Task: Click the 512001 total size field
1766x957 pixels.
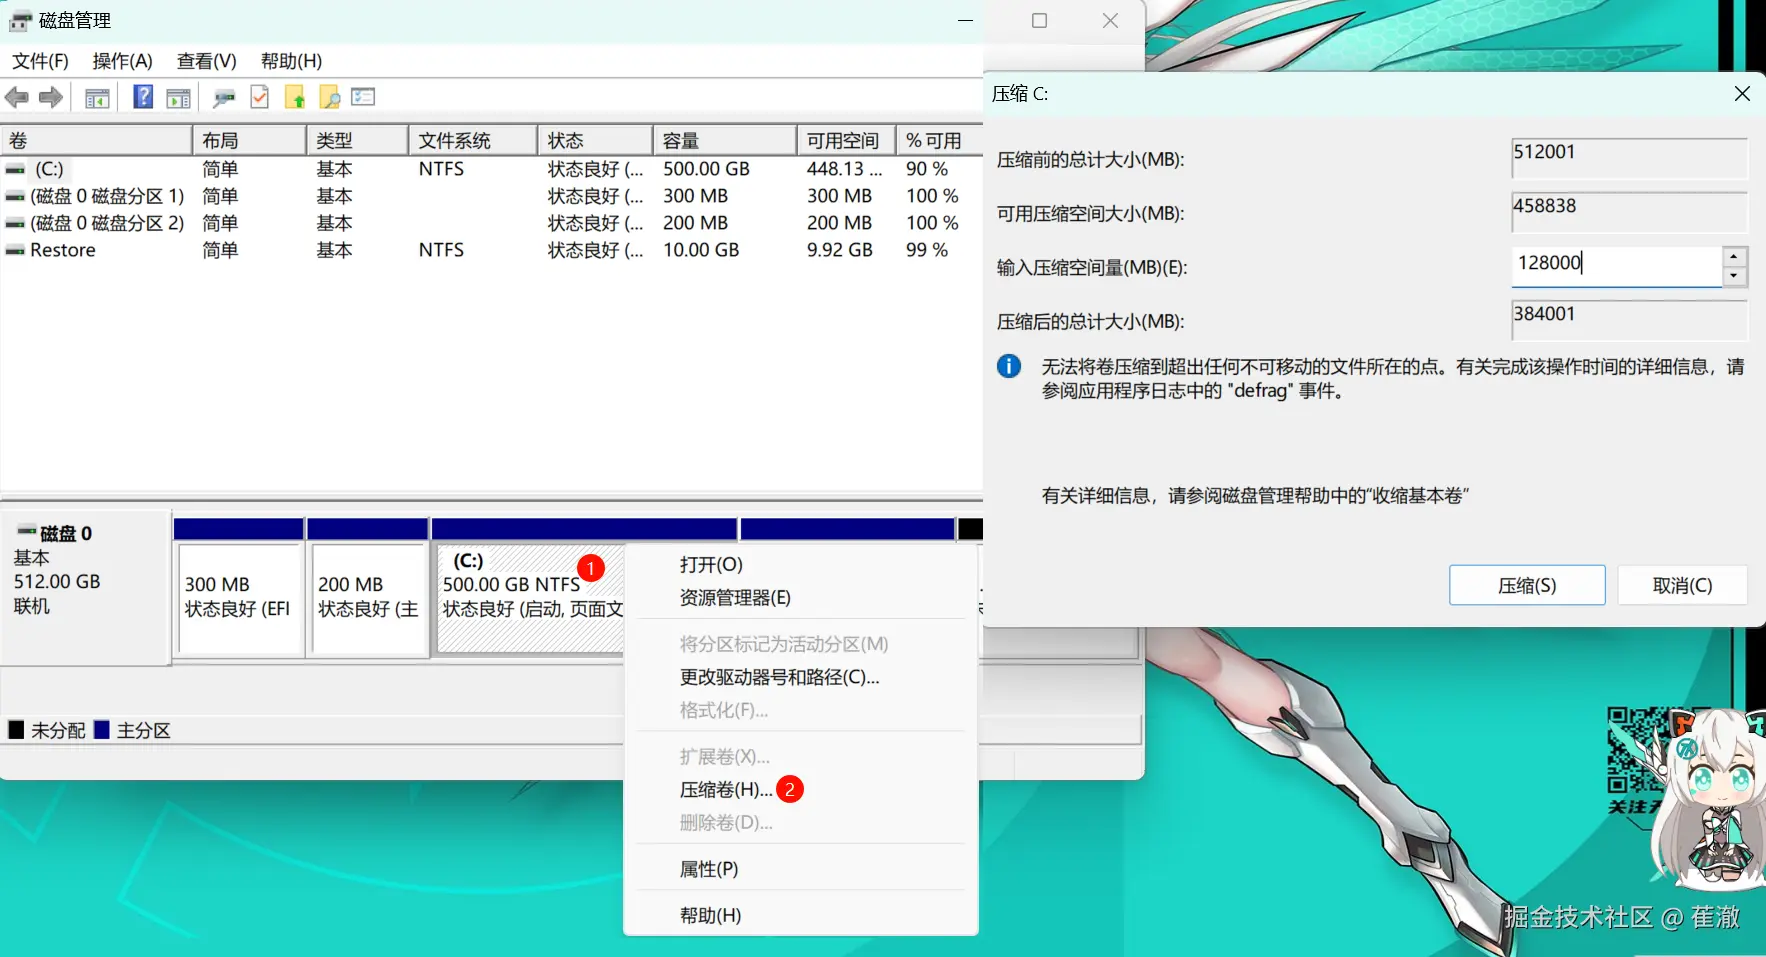Action: (x=1629, y=158)
